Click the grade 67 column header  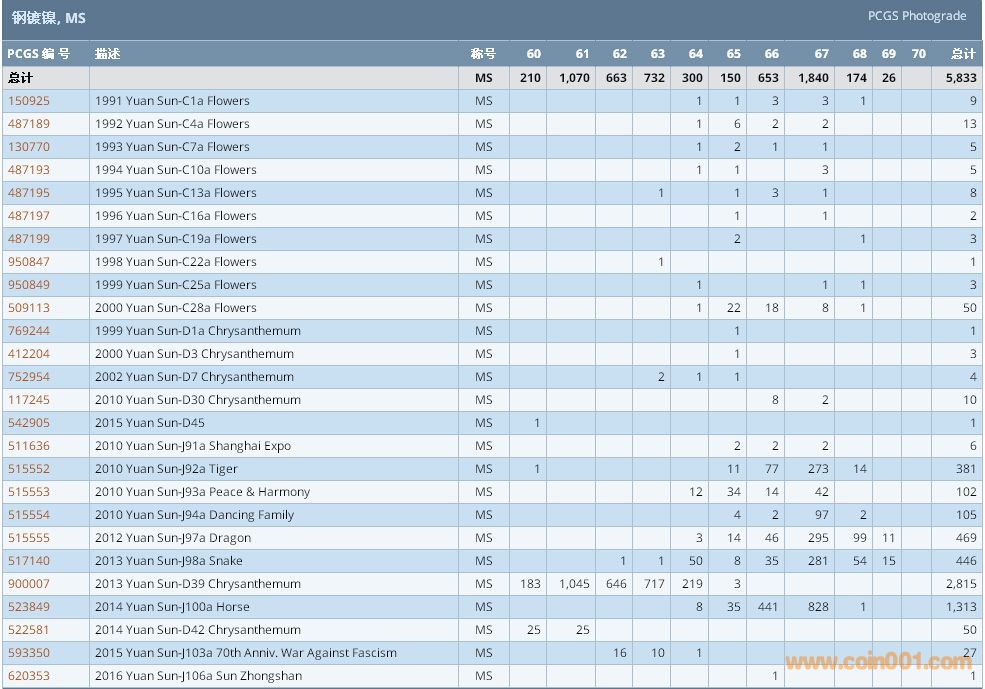tap(821, 54)
